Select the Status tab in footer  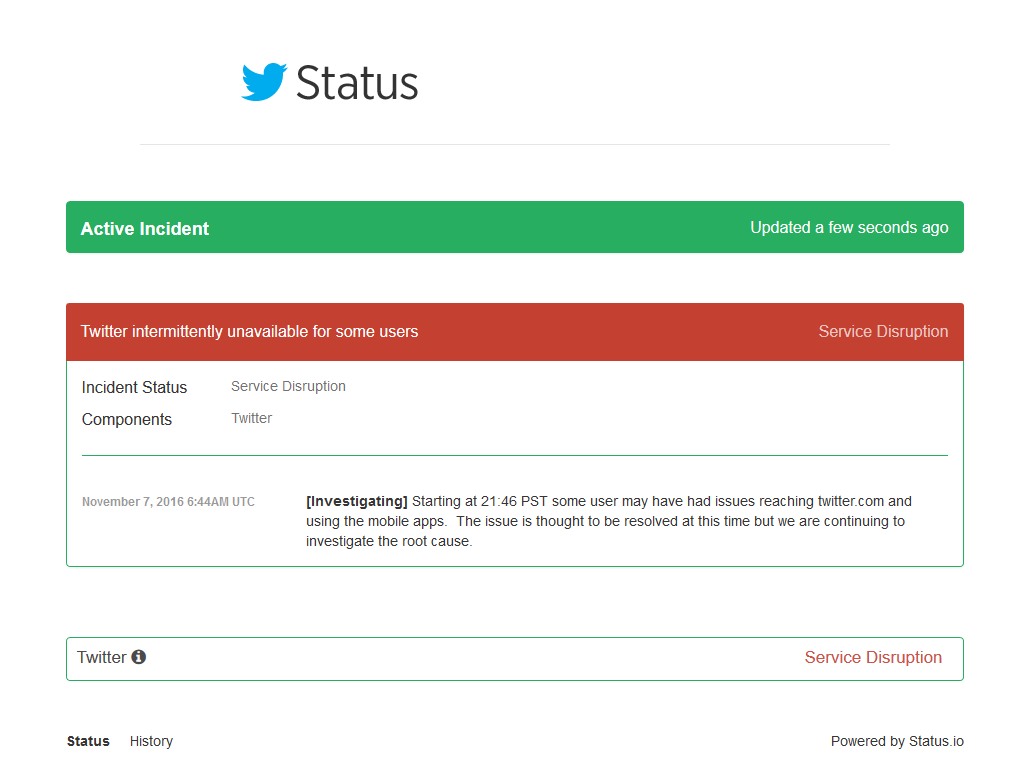tap(88, 741)
